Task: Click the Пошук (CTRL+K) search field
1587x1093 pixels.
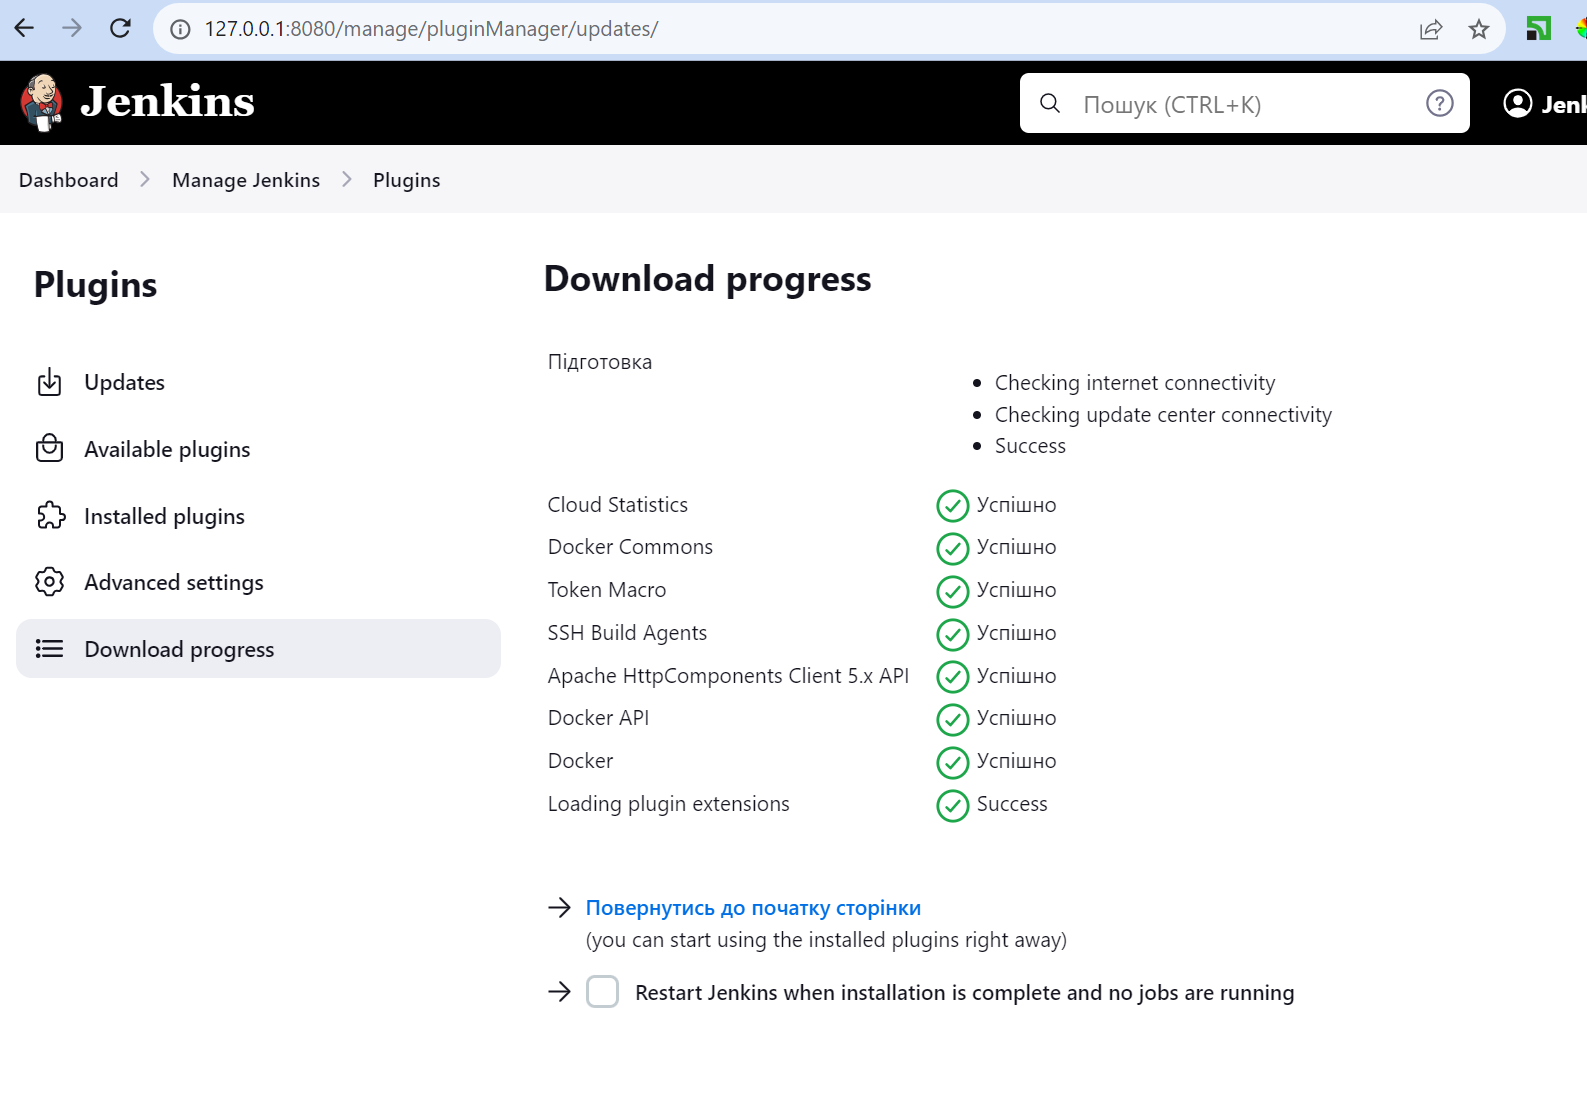Action: pyautogui.click(x=1244, y=103)
